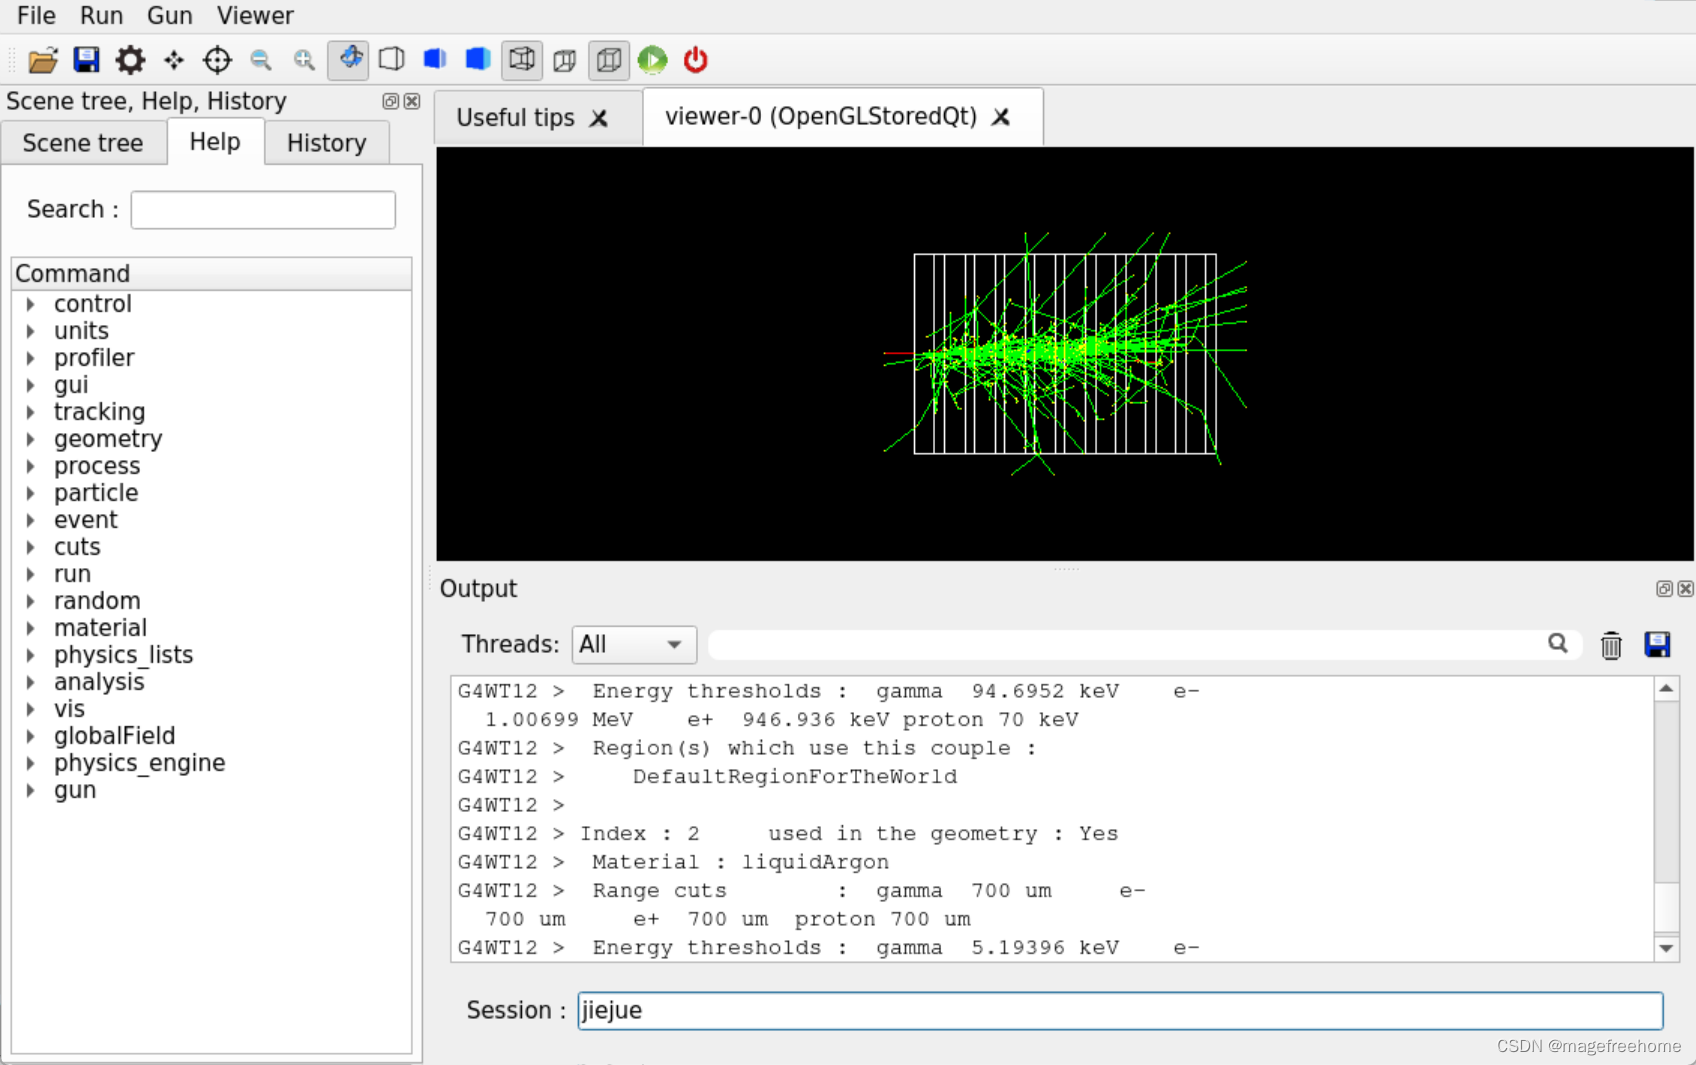Switch to the History tab
Viewport: 1696px width, 1065px height.
coord(327,143)
